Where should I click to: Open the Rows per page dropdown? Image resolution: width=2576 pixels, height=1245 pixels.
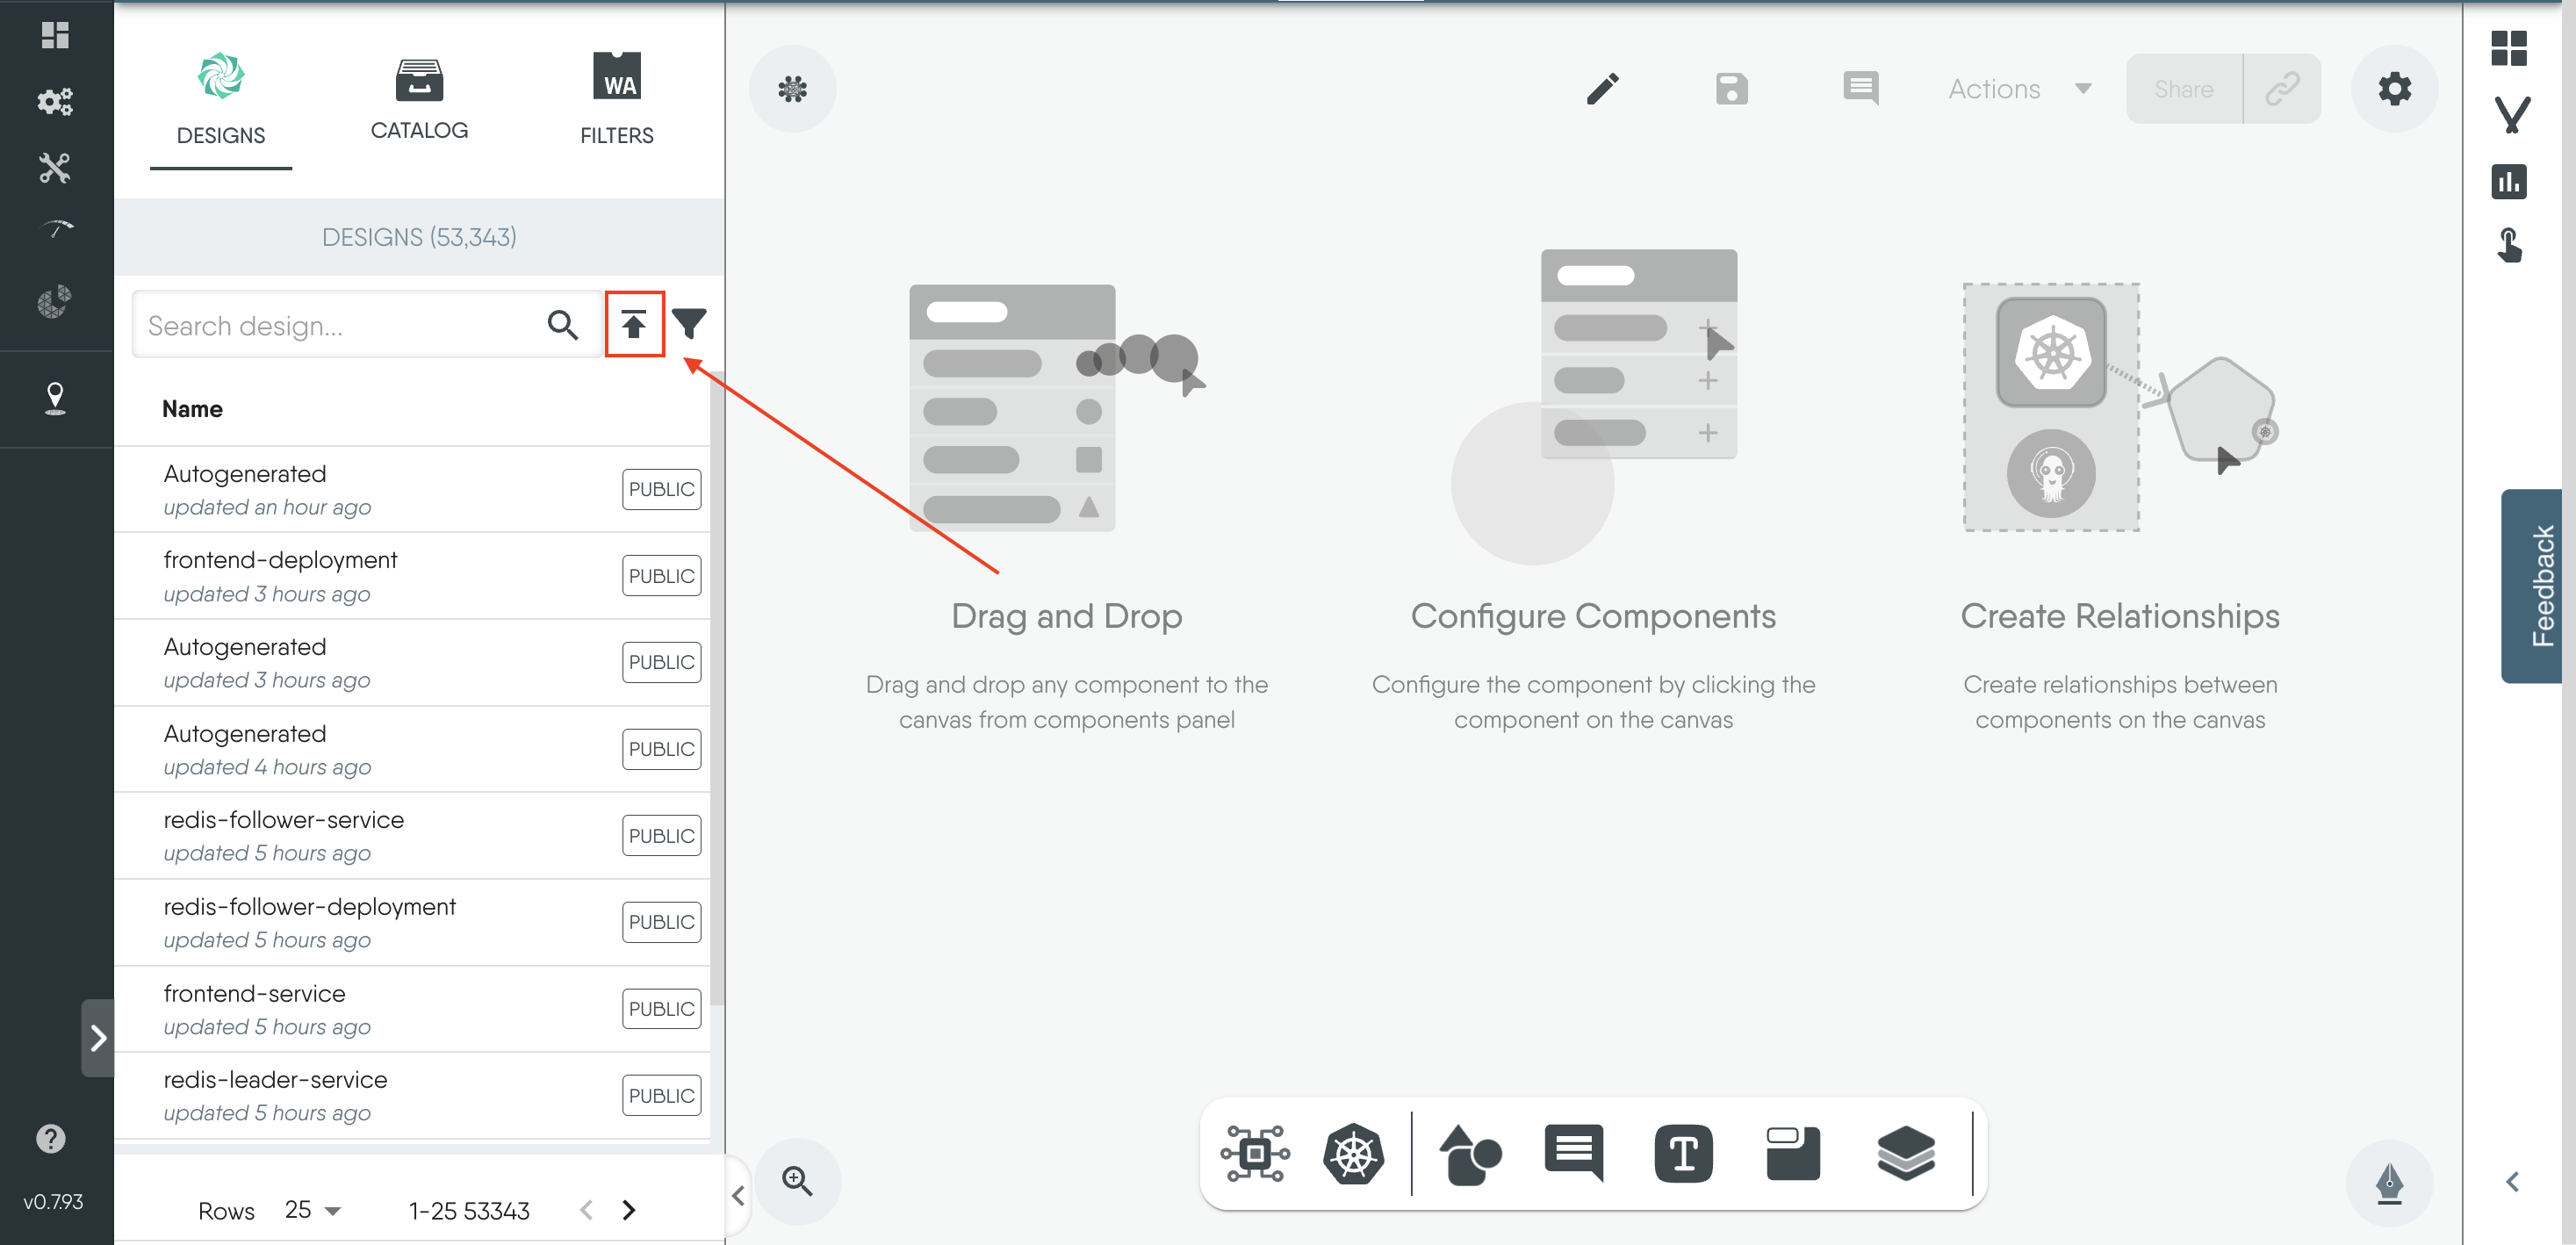click(x=313, y=1210)
